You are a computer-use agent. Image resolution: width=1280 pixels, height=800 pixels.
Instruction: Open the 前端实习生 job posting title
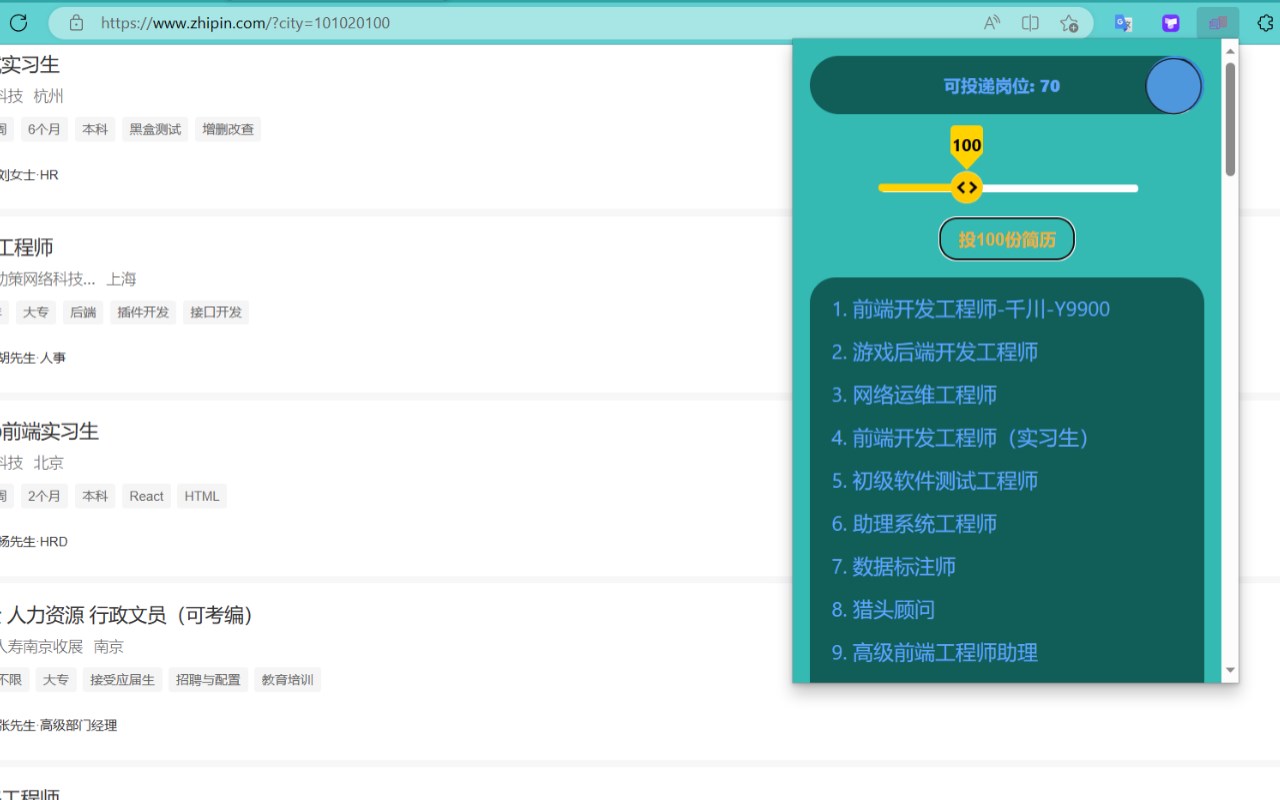coord(49,432)
